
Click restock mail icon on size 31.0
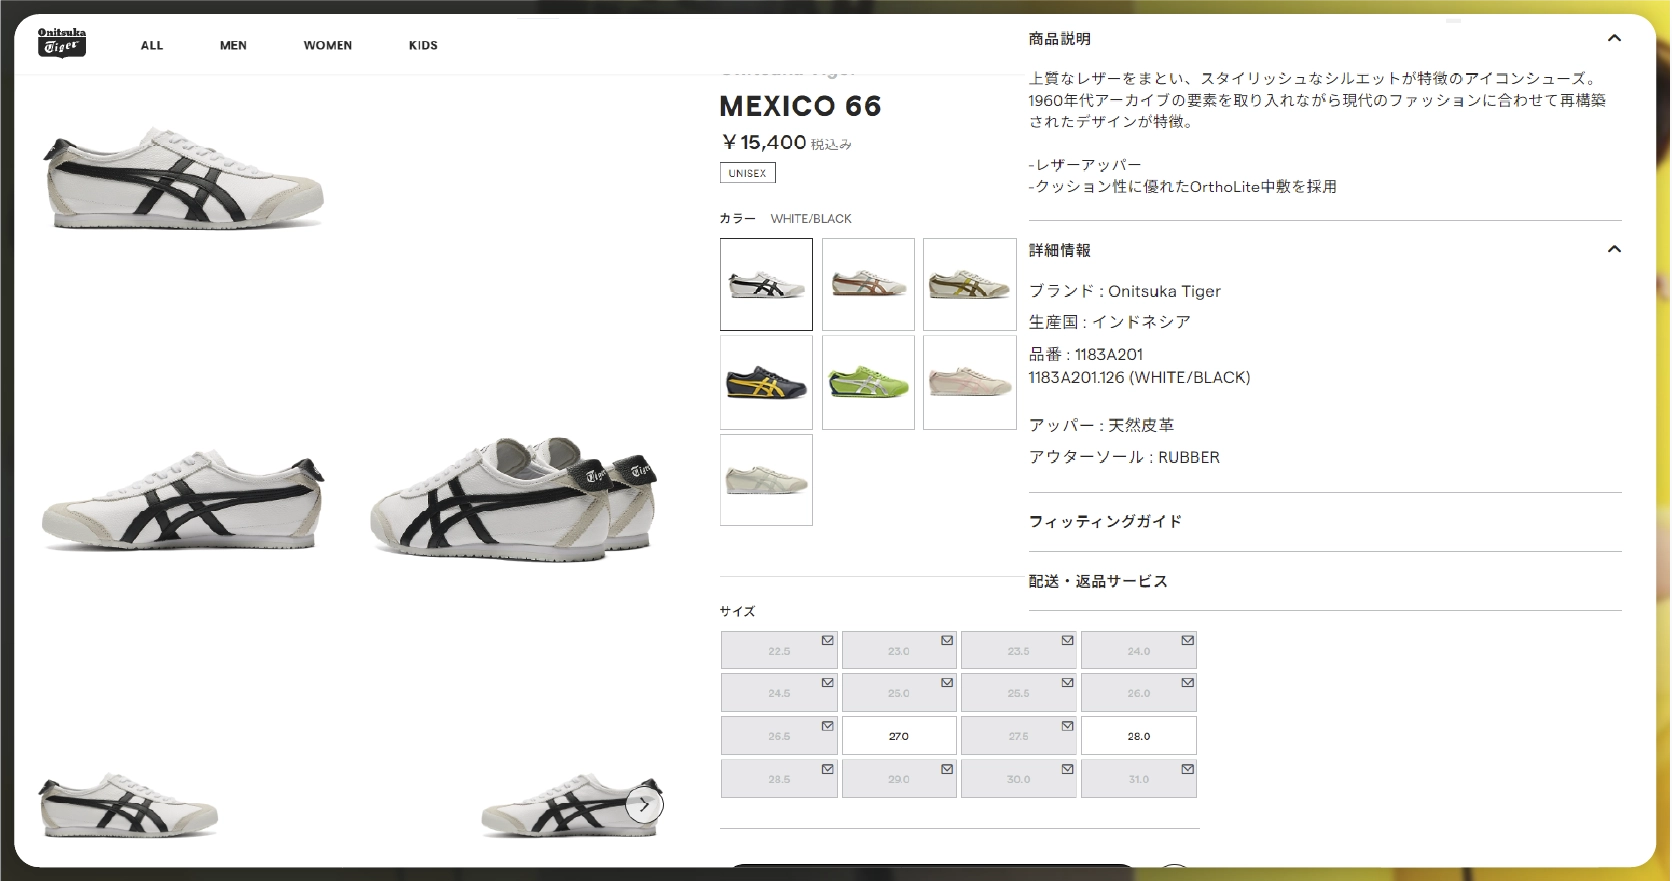tap(1187, 769)
